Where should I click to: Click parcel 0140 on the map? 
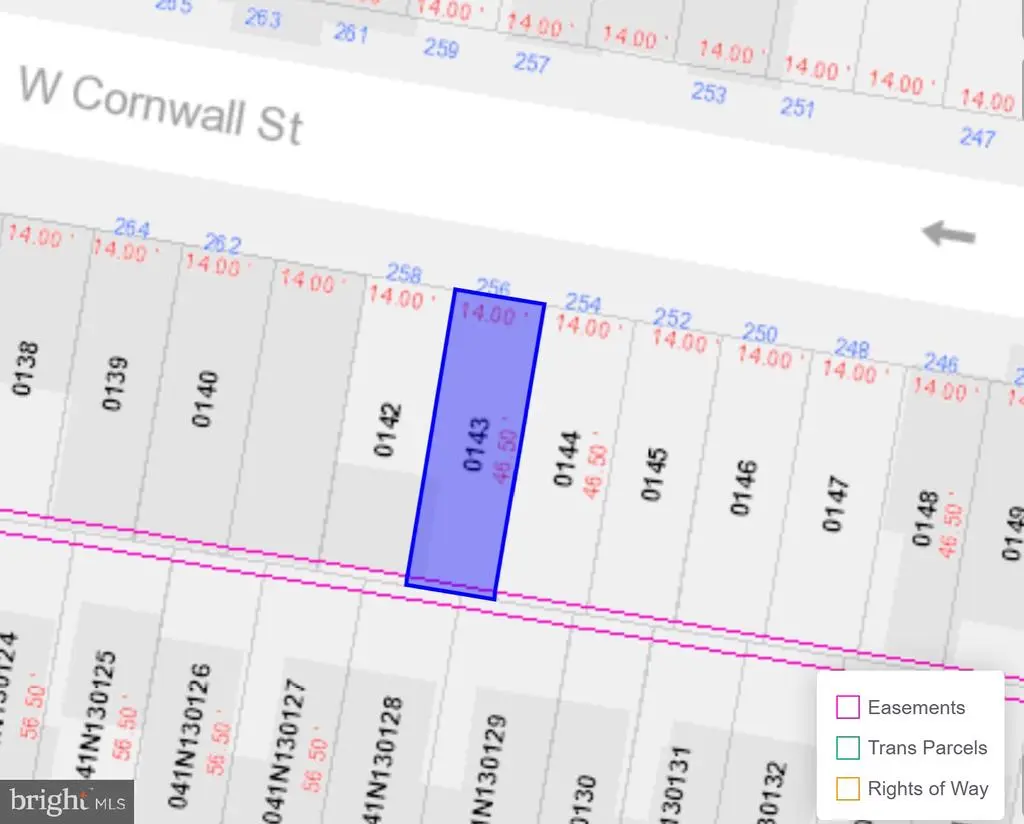click(x=206, y=398)
